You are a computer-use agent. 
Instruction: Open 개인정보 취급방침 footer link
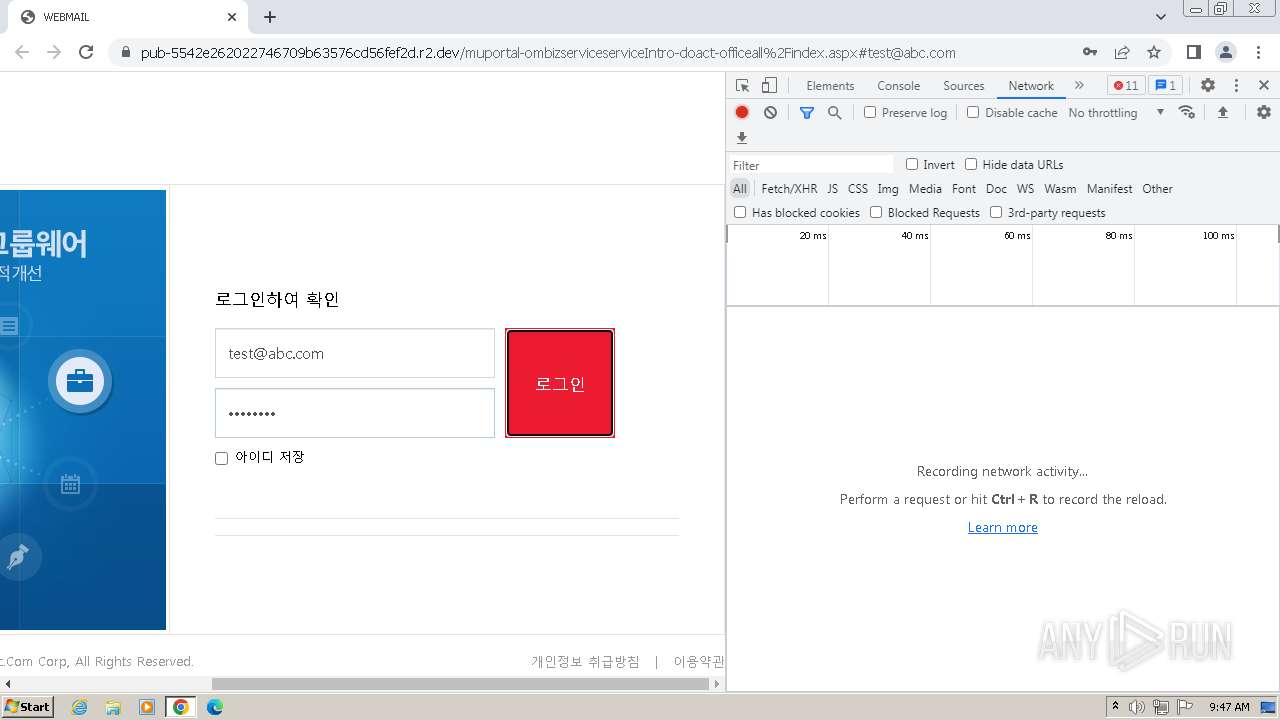click(585, 661)
